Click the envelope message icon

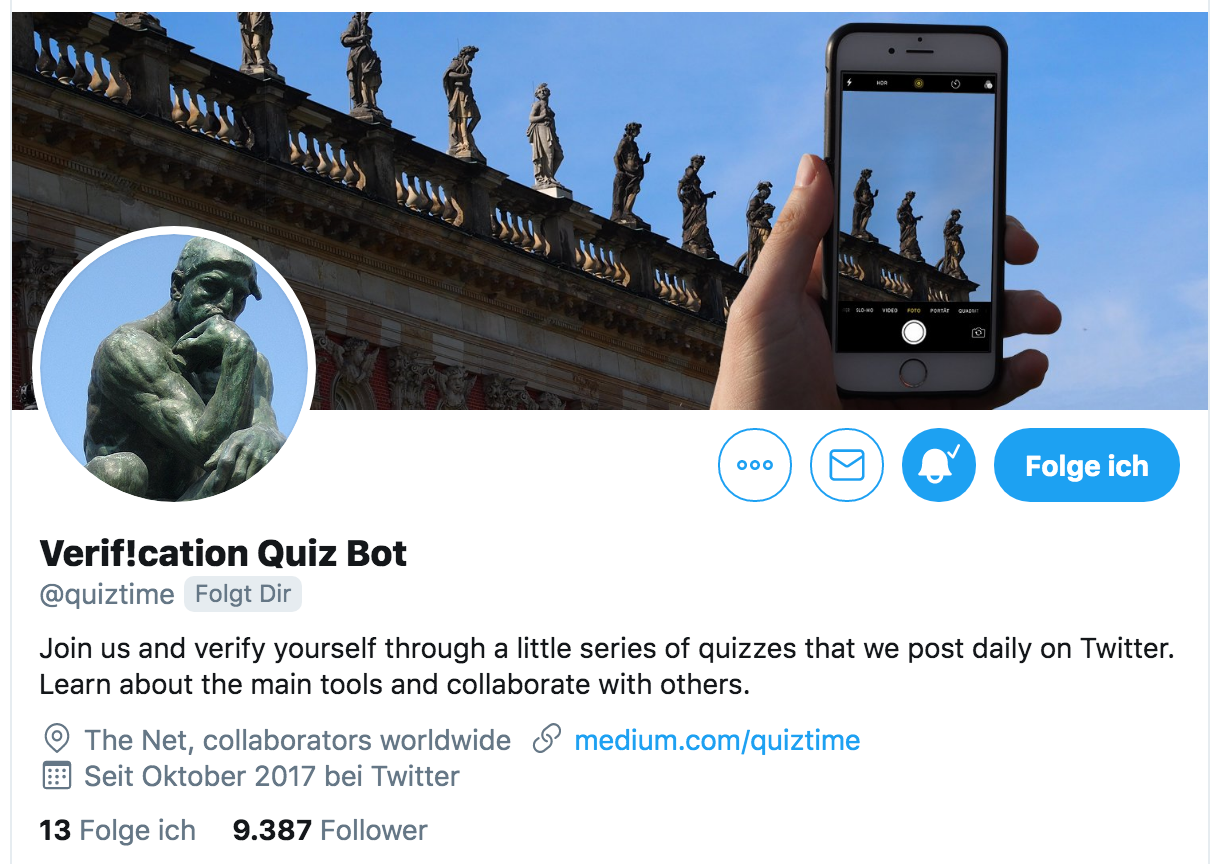point(847,465)
